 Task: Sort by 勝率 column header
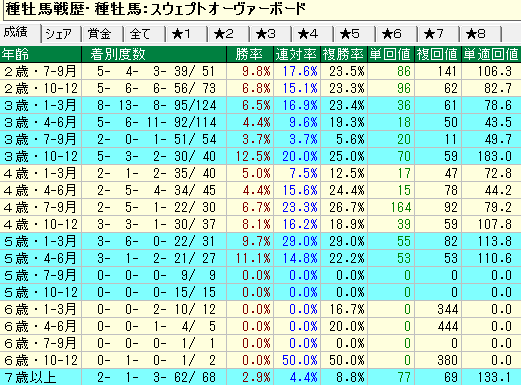point(250,54)
